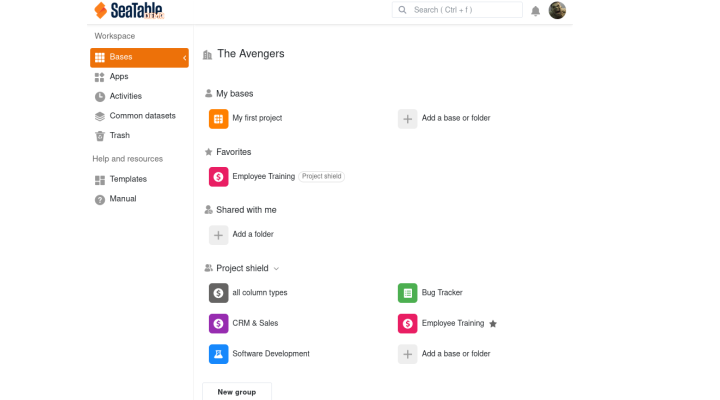
Task: Click plus icon in Project shield group
Action: 407,354
